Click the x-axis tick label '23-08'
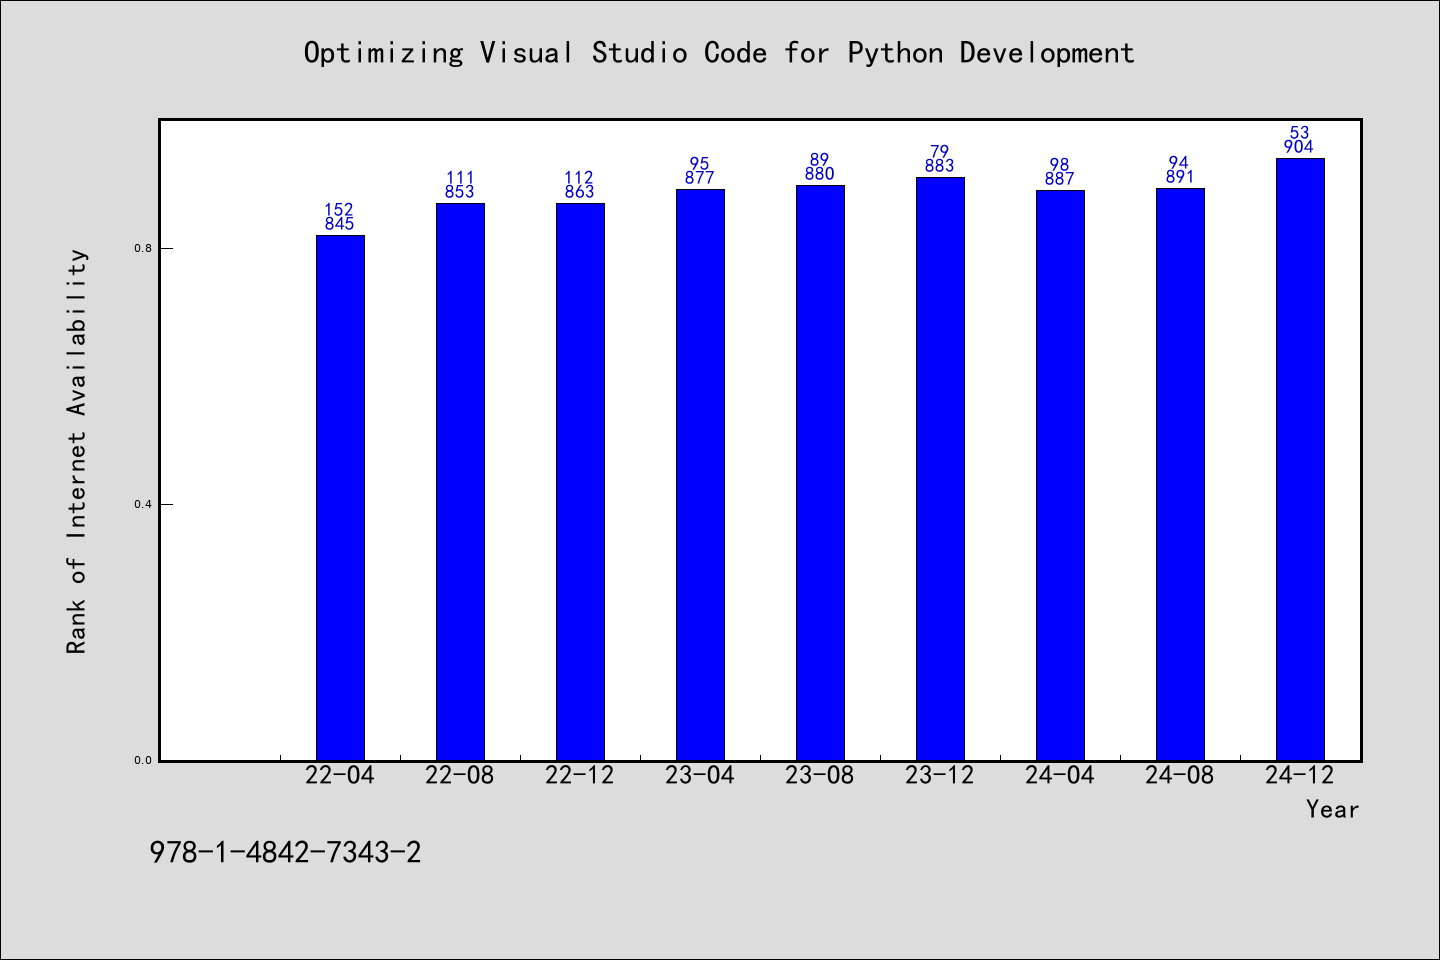Image resolution: width=1440 pixels, height=960 pixels. coord(820,776)
